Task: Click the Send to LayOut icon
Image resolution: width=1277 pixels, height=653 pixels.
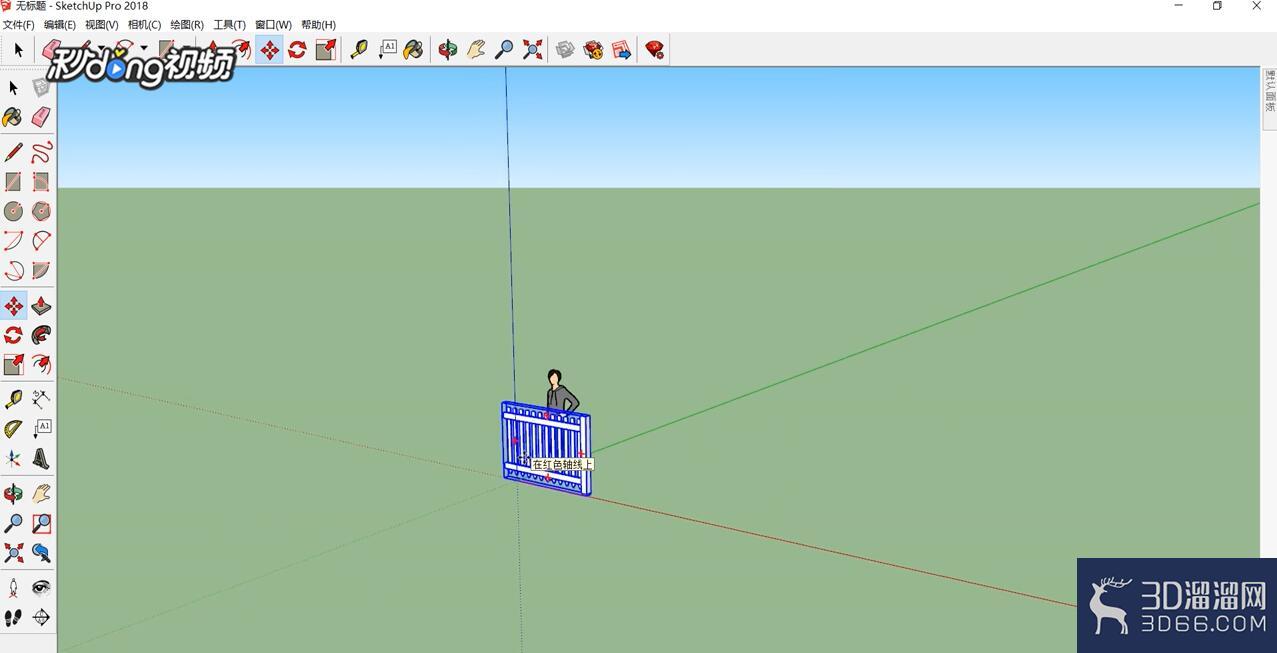Action: [621, 49]
